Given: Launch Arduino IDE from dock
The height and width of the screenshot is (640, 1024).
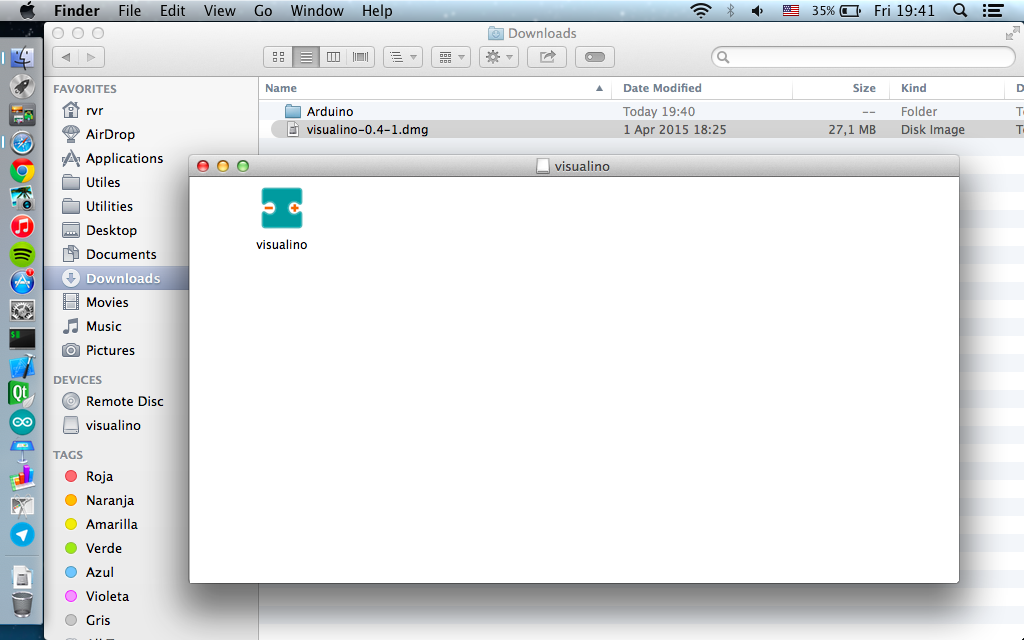Looking at the screenshot, I should (22, 422).
